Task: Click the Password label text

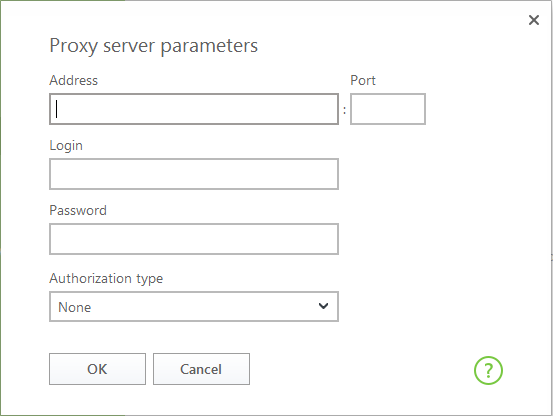Action: pyautogui.click(x=78, y=210)
